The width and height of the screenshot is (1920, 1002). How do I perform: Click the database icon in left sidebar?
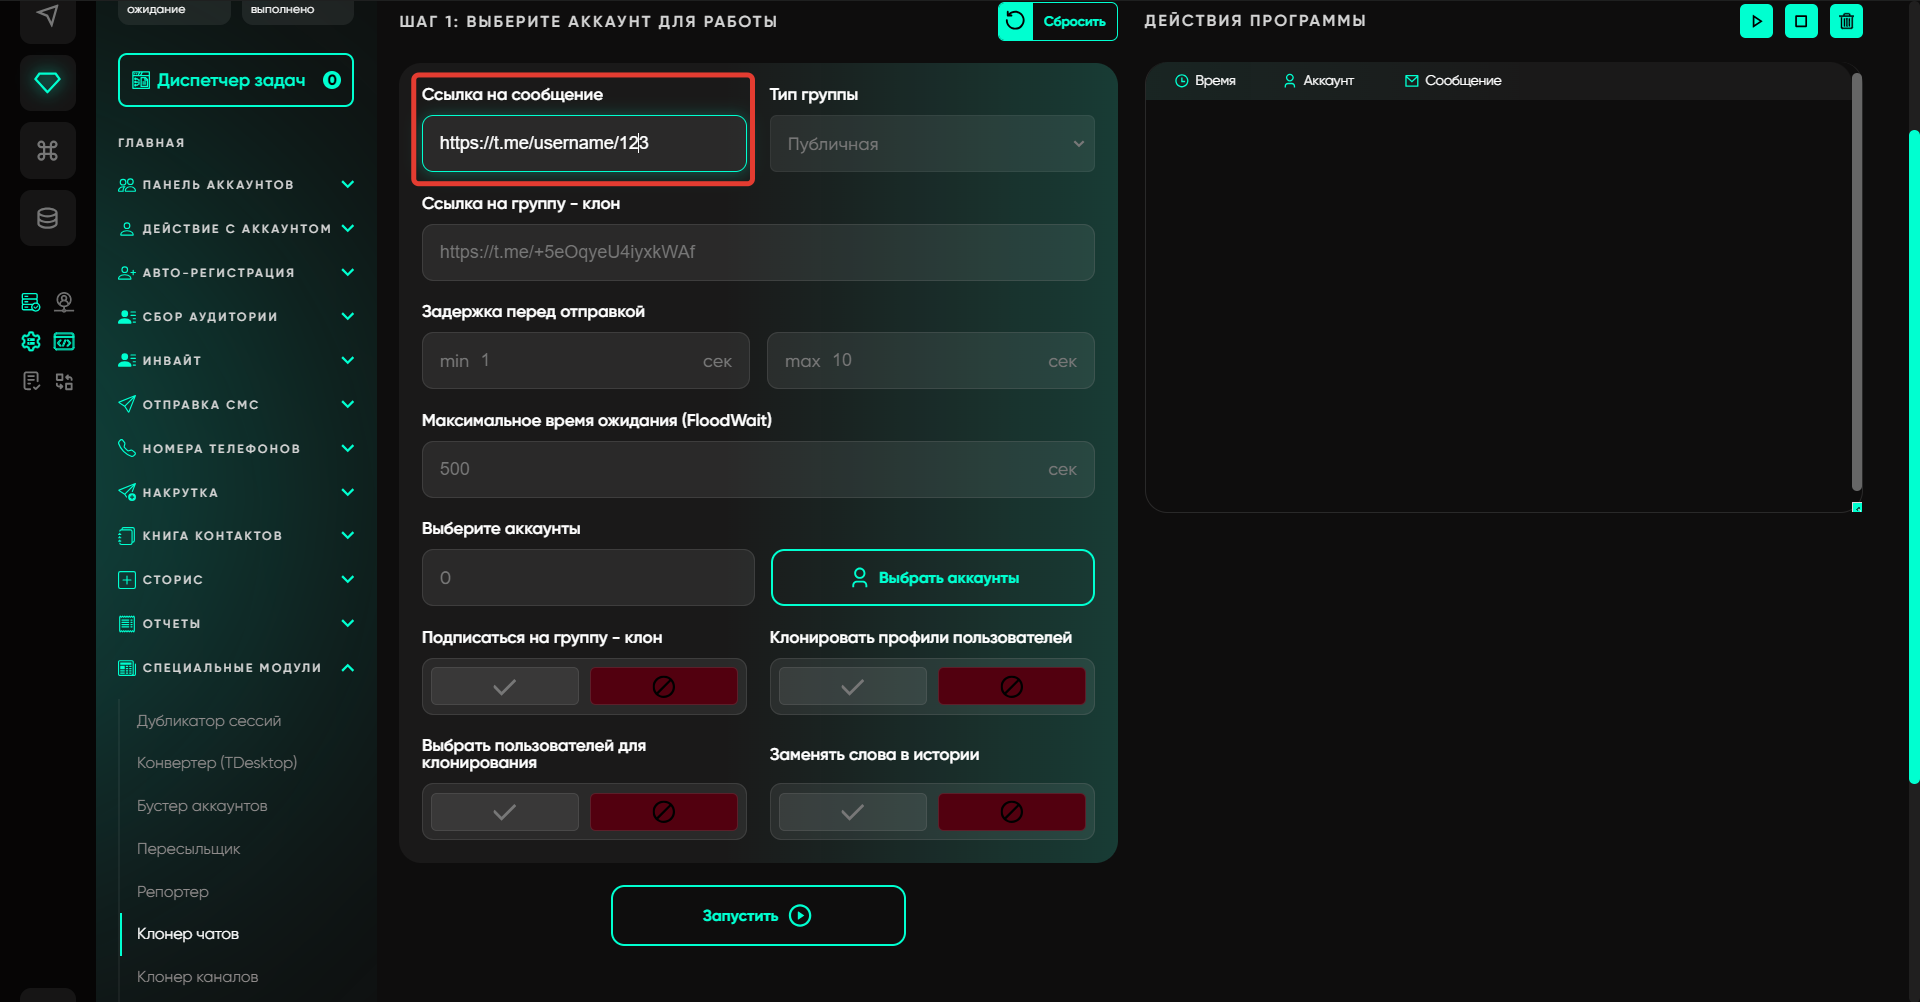point(47,218)
